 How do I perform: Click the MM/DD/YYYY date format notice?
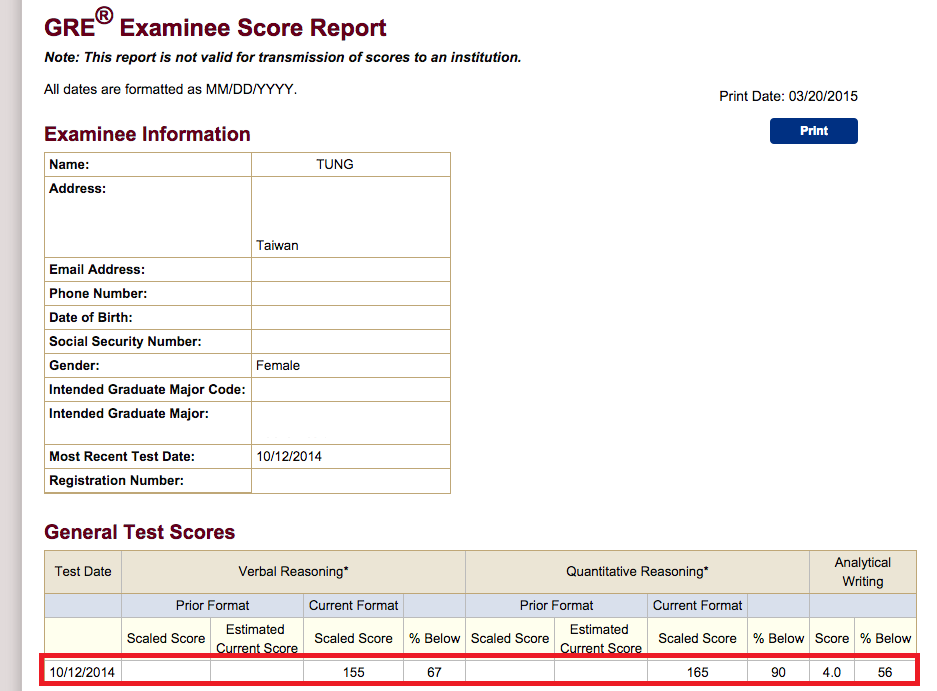point(170,90)
